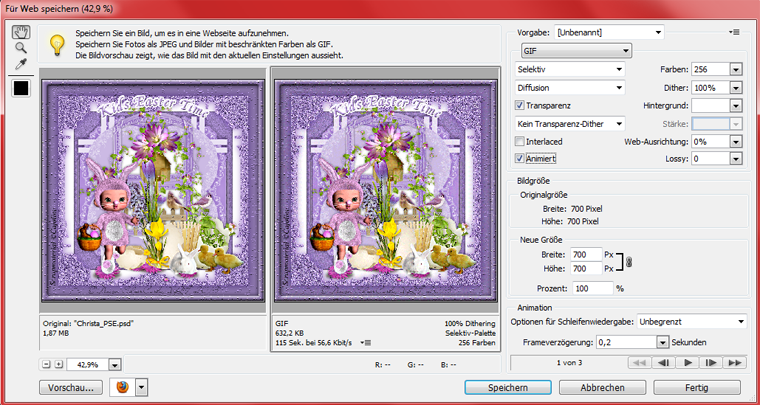760x405 pixels.
Task: Click the Speichern button
Action: click(507, 388)
